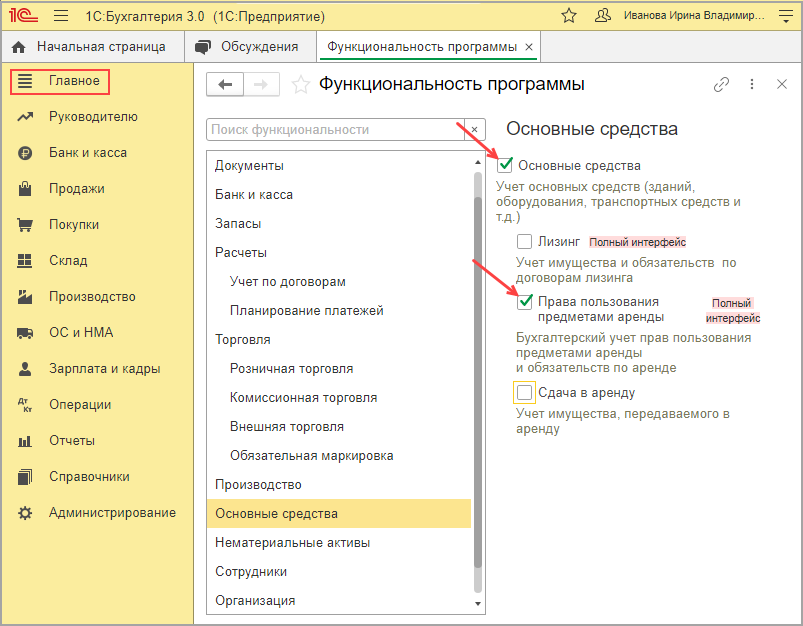Click the Банк и касса ruble icon

coord(25,153)
